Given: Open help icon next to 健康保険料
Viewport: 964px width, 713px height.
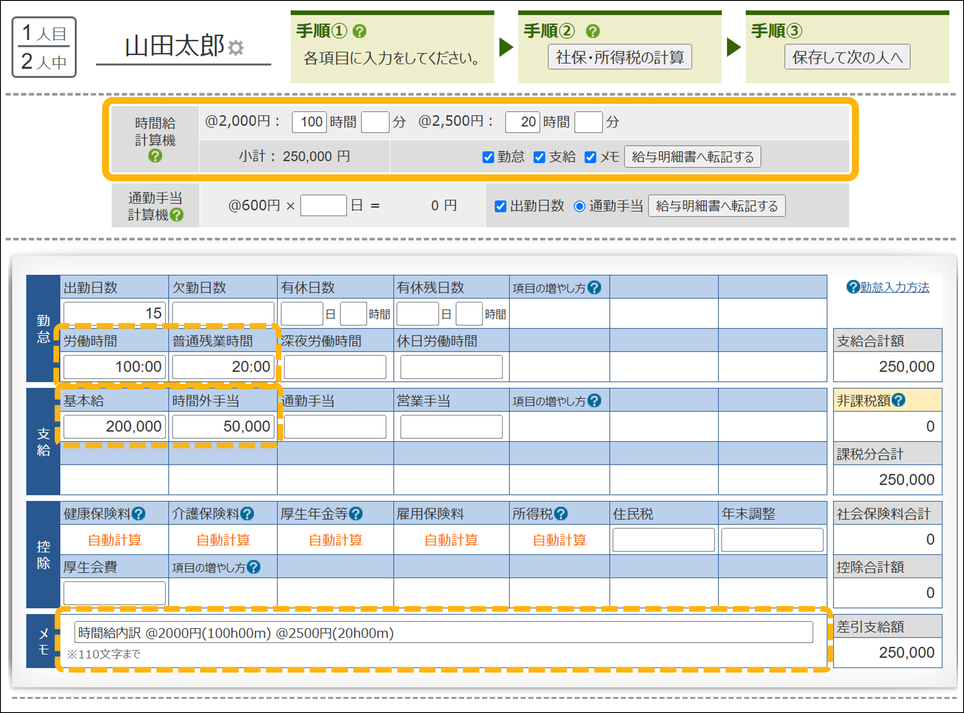Looking at the screenshot, I should [138, 514].
